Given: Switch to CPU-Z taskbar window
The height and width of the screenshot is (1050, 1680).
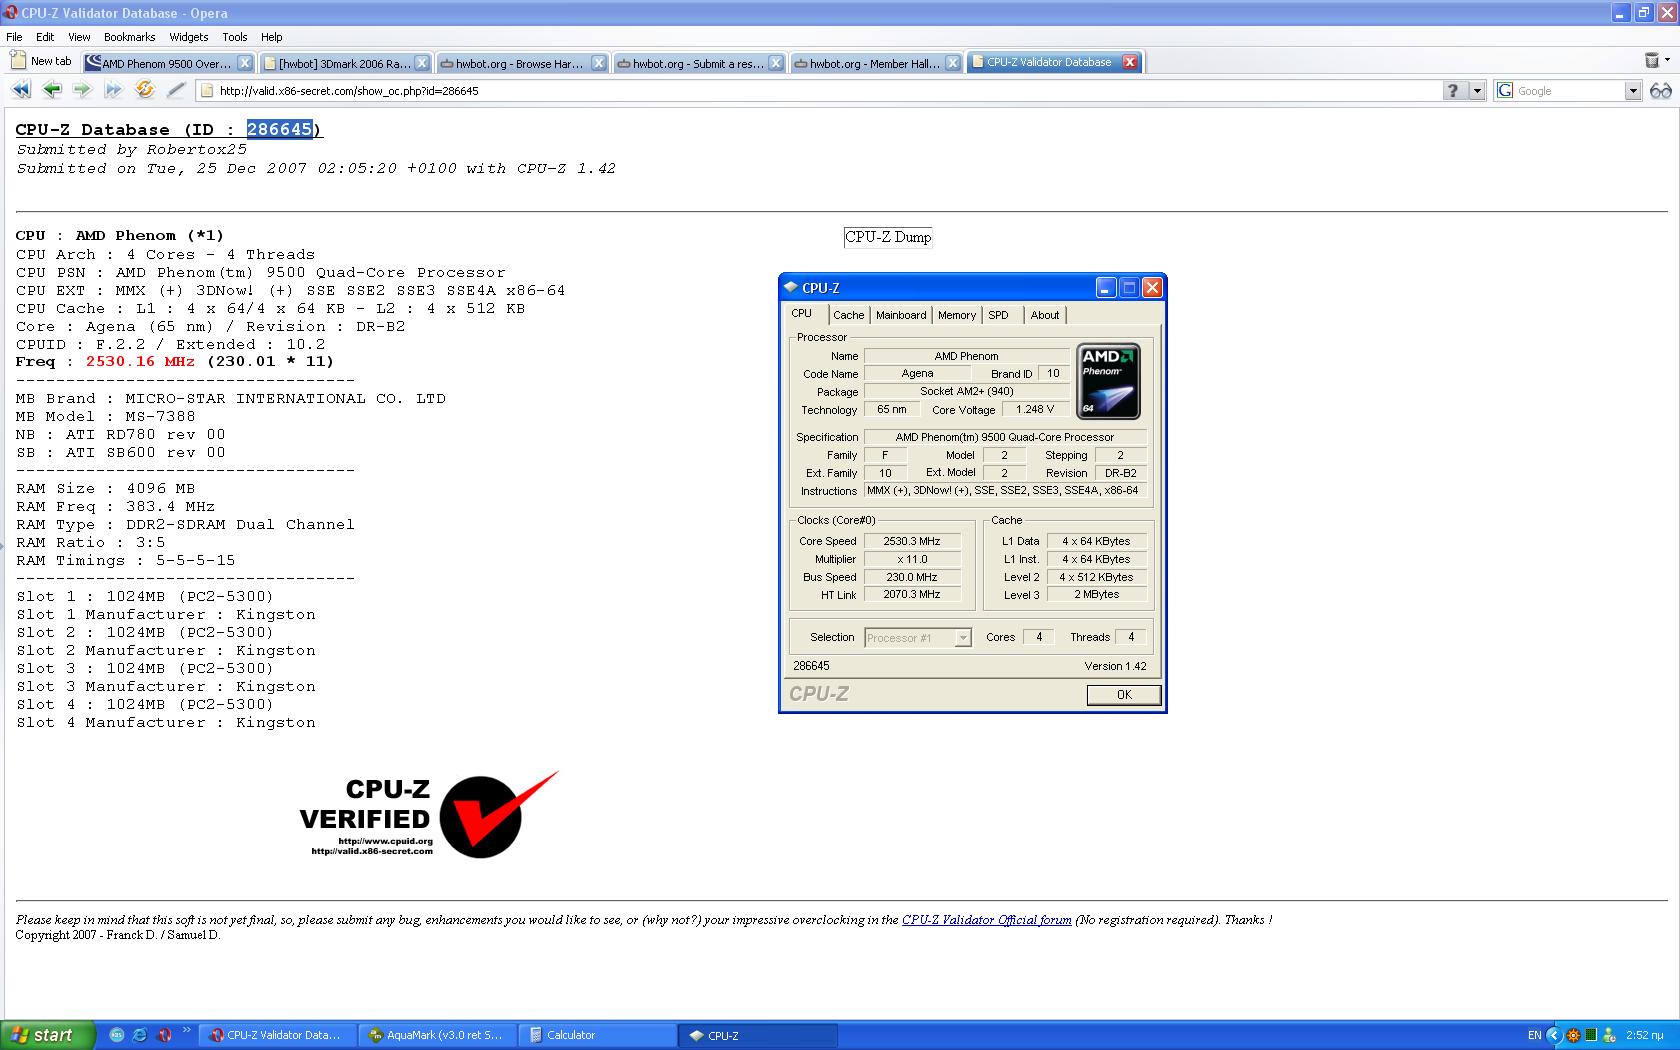Looking at the screenshot, I should [x=758, y=1035].
